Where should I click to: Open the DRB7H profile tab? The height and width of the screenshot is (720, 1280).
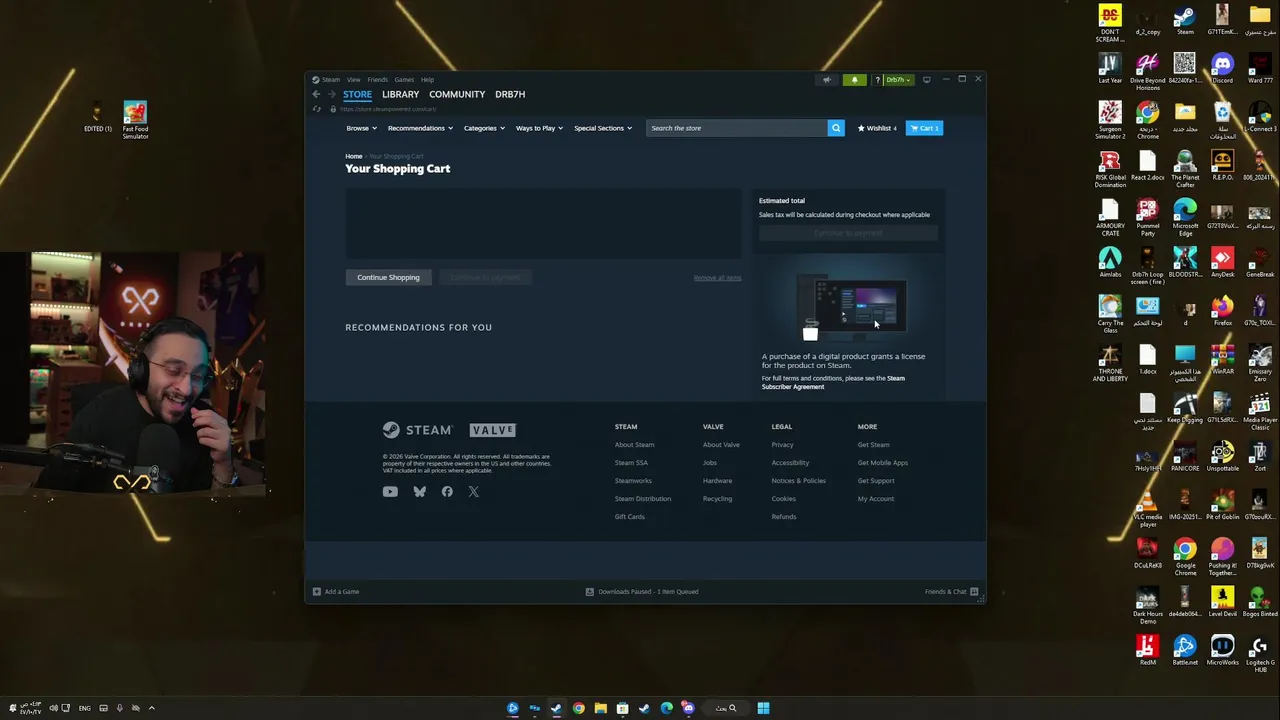510,94
